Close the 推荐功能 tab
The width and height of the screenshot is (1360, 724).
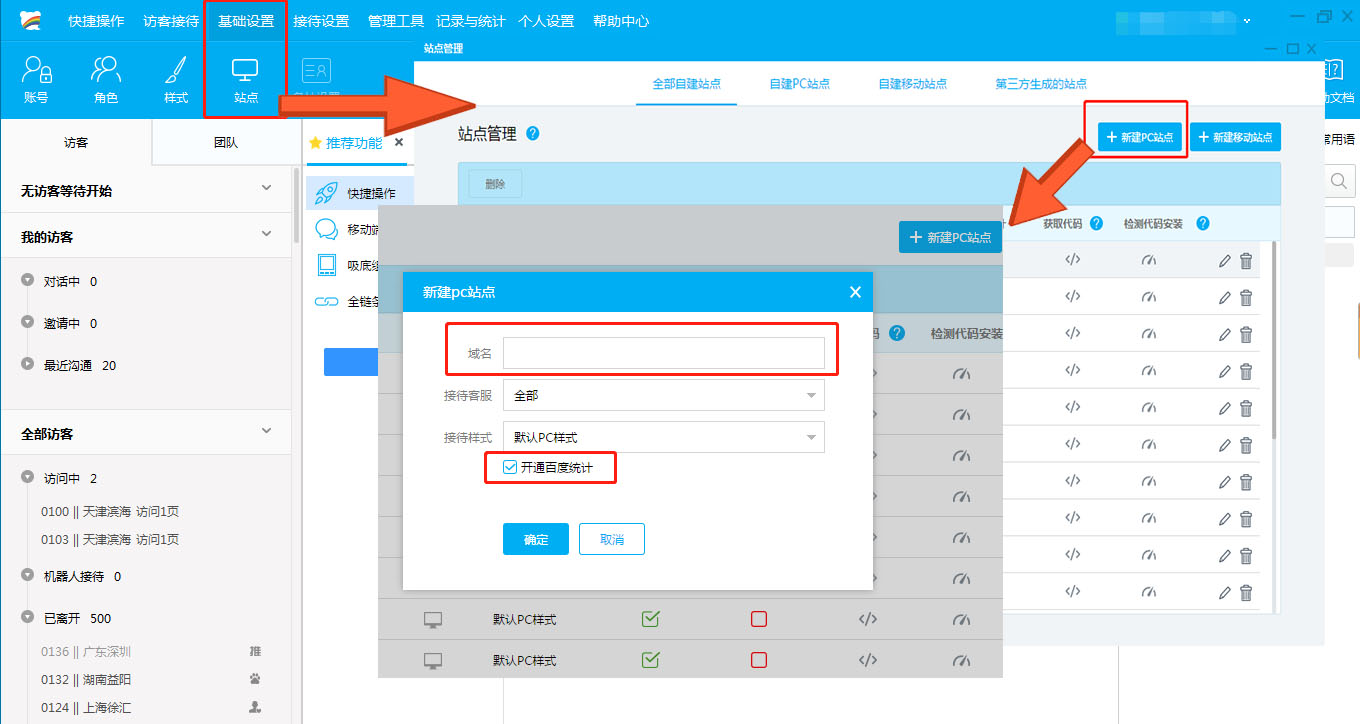pos(399,142)
